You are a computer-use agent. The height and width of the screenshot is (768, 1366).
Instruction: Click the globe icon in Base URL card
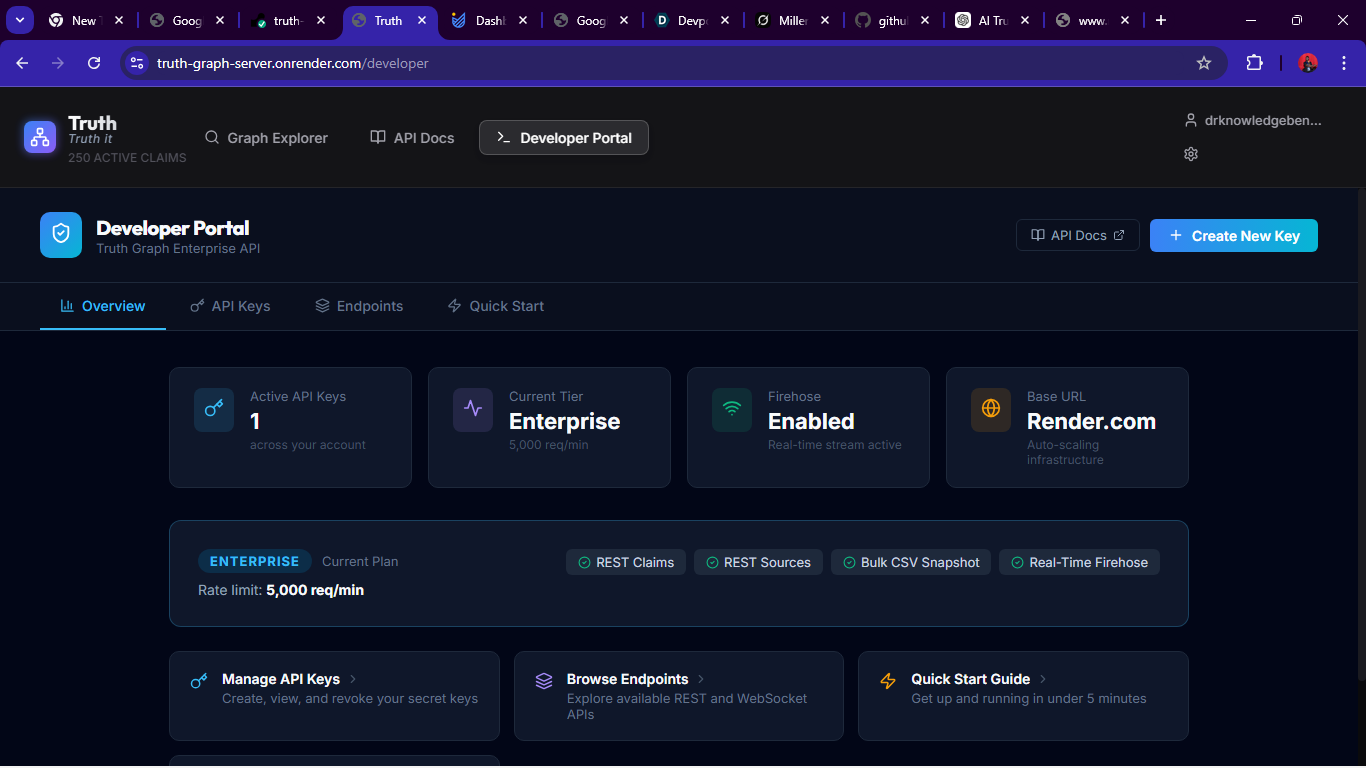(991, 409)
